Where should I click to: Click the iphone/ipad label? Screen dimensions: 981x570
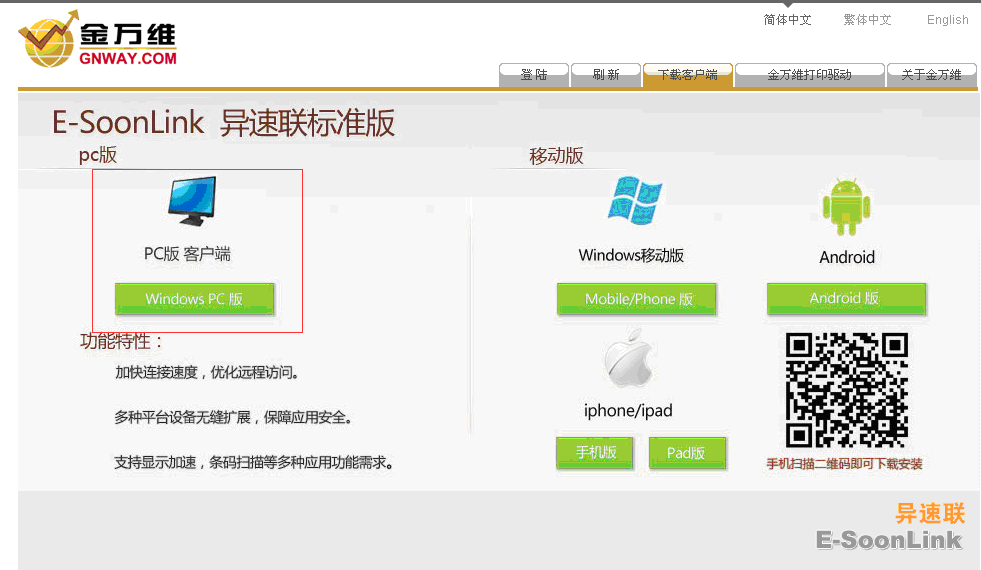[628, 411]
